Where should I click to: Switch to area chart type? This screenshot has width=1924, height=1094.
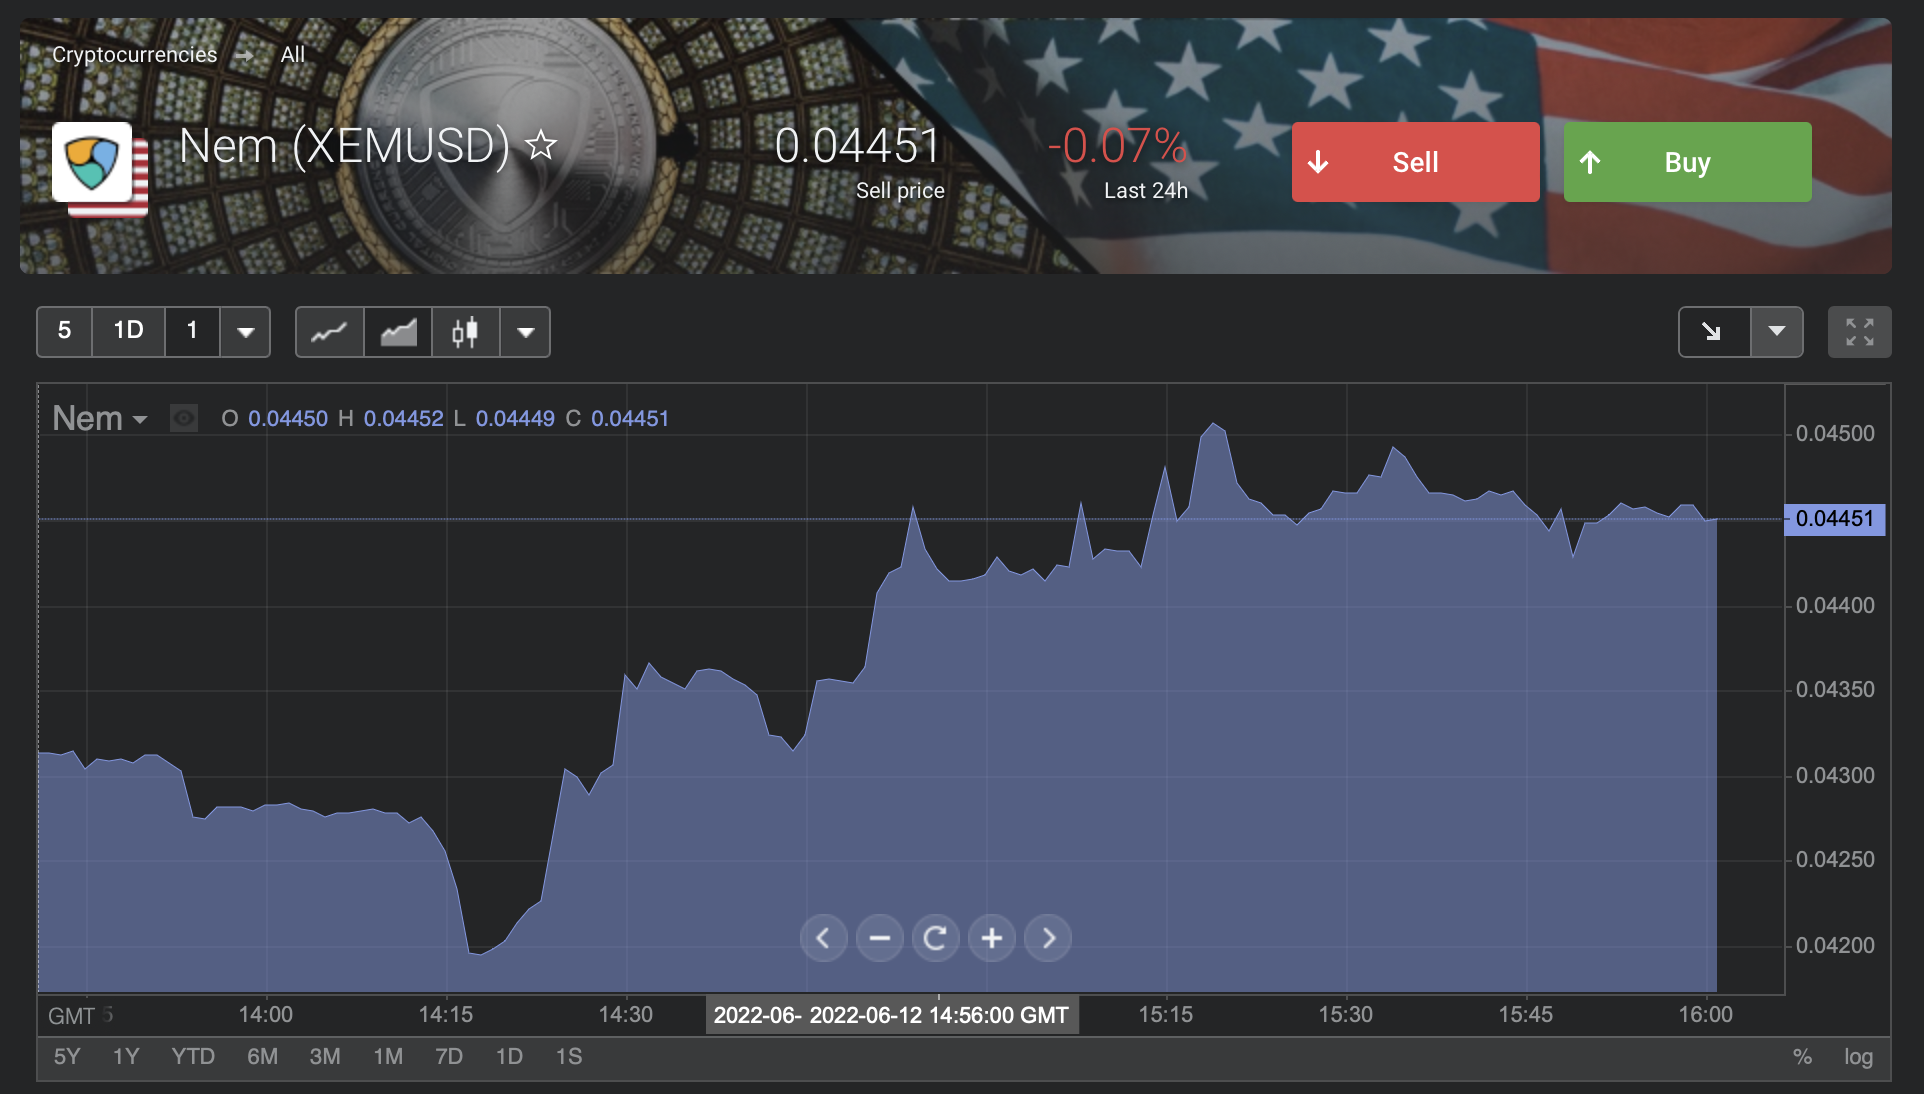(398, 332)
